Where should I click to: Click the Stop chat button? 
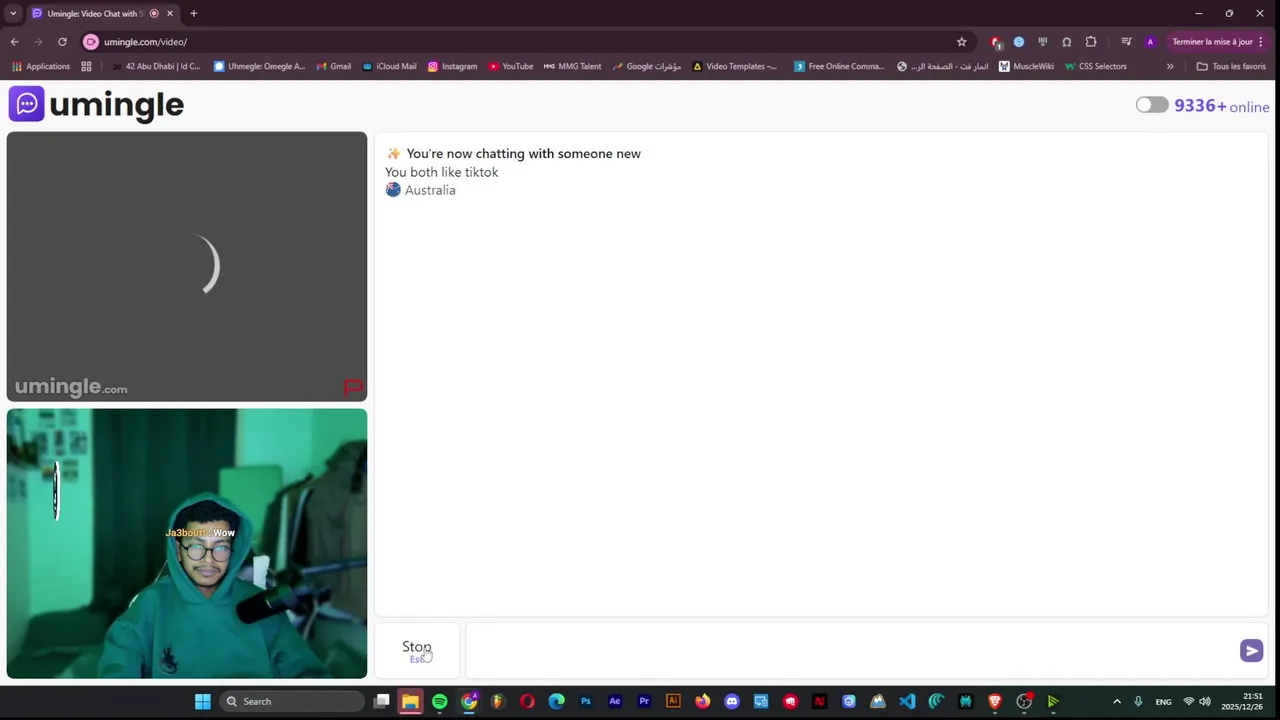point(417,650)
